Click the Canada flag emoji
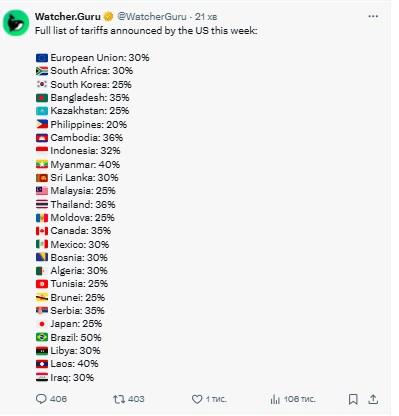 click(x=42, y=231)
